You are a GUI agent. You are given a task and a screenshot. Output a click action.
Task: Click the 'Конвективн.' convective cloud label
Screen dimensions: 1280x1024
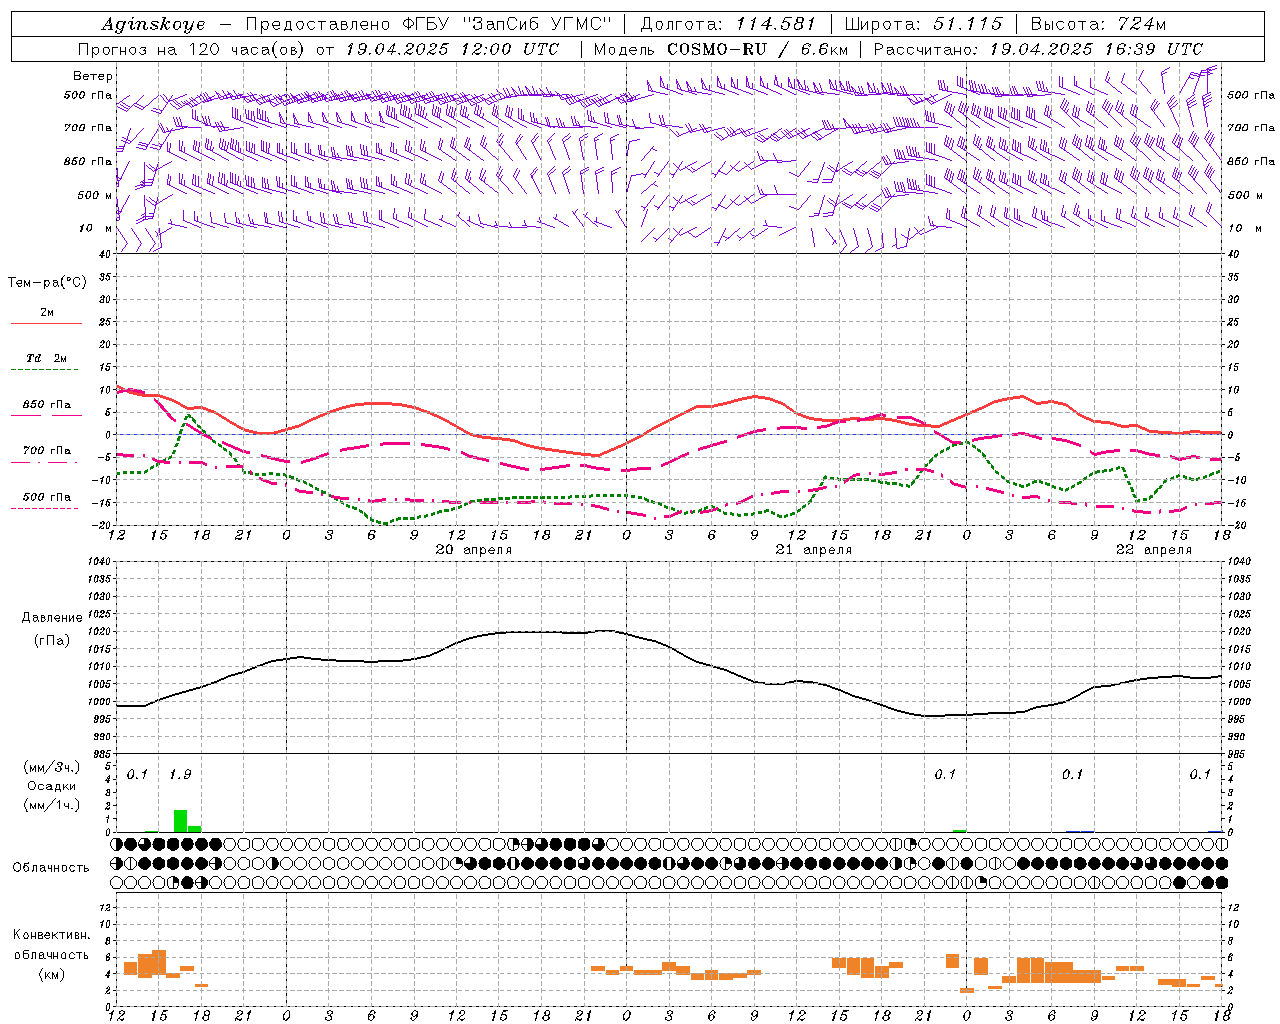coord(51,935)
